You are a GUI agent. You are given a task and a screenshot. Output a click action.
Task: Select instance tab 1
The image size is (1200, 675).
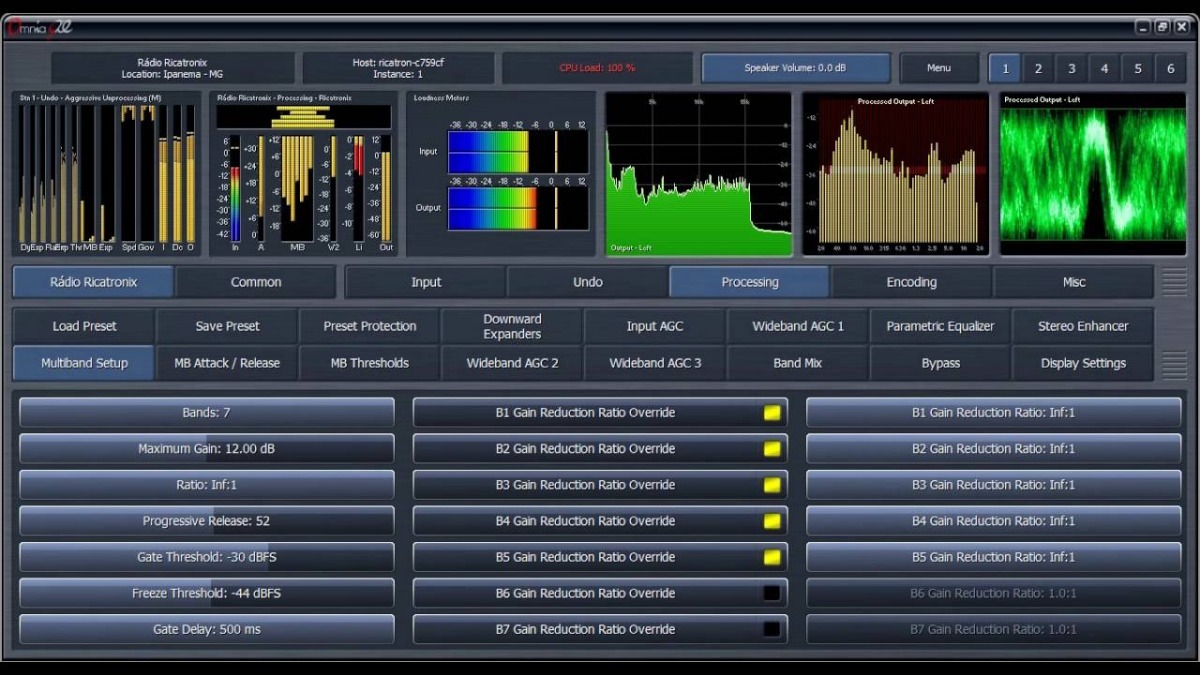coord(1005,69)
